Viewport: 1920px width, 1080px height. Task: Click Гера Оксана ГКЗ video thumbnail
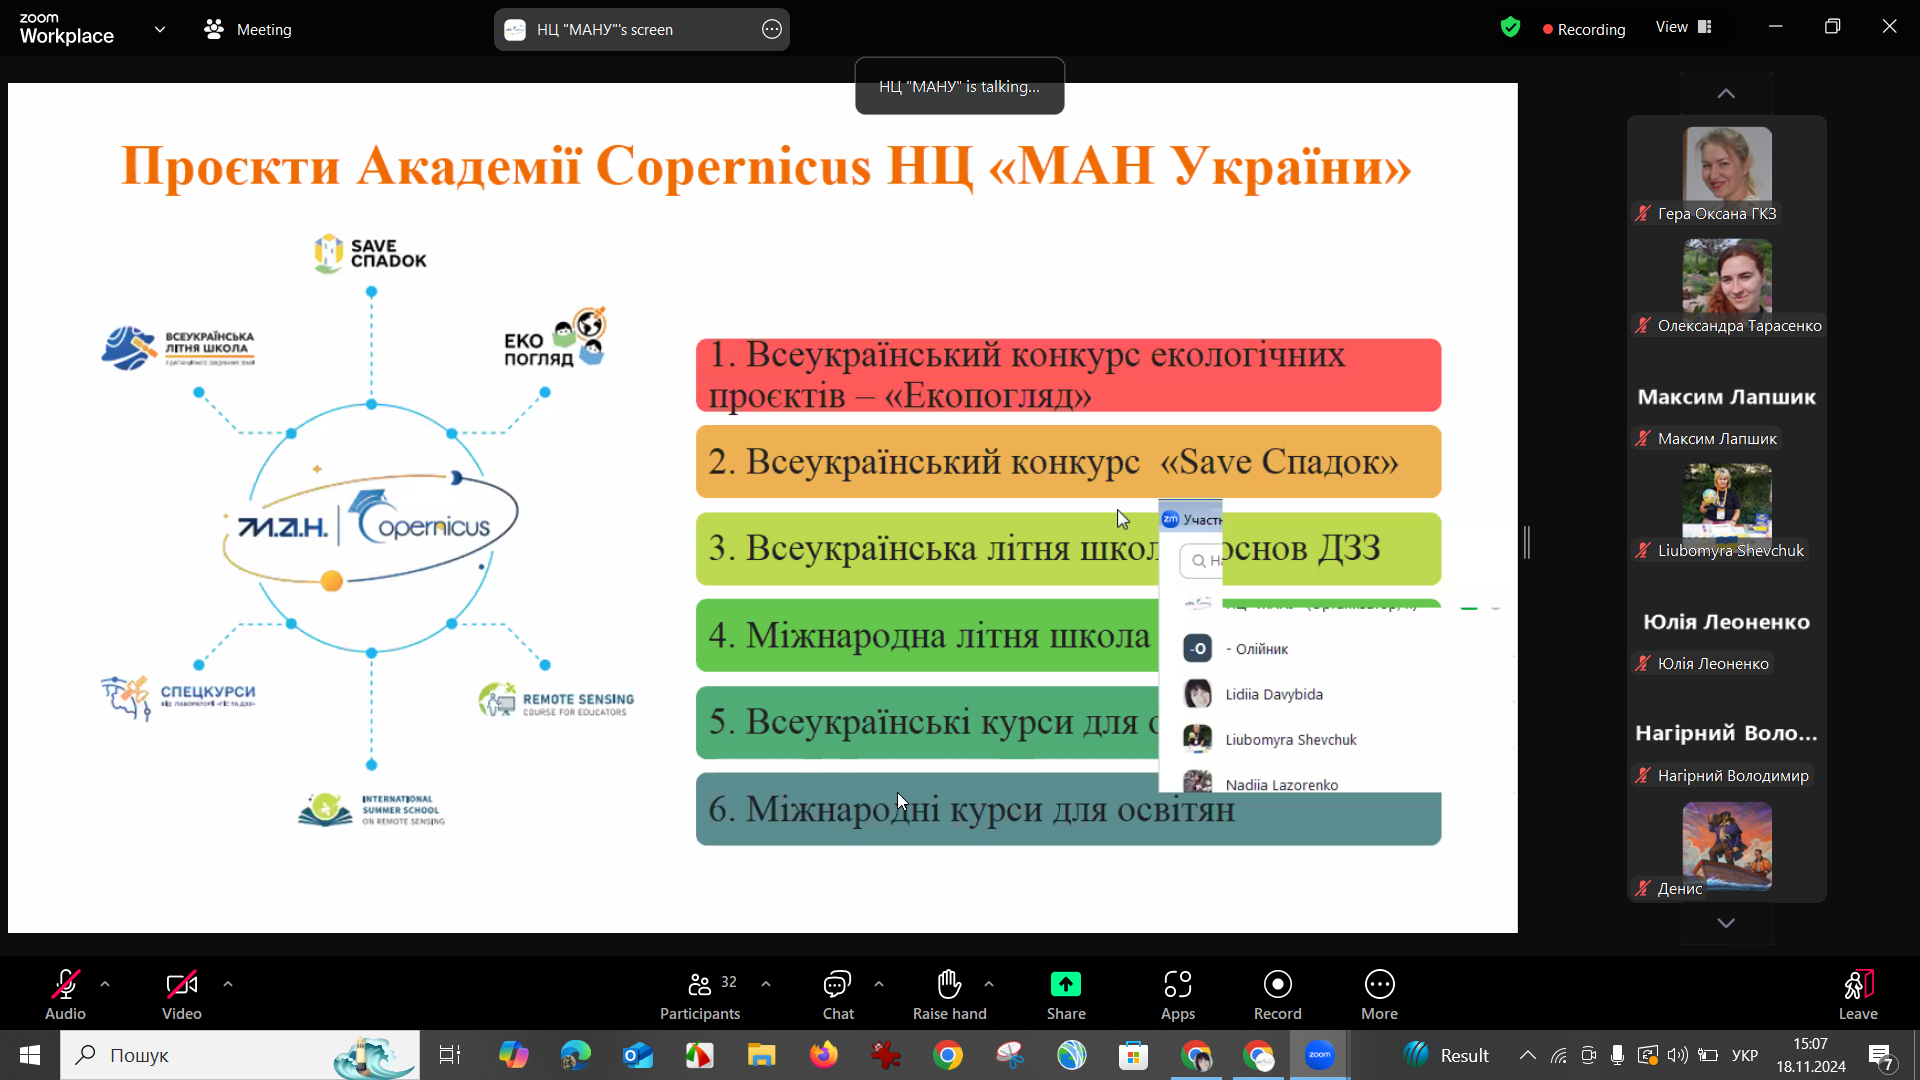1726,165
